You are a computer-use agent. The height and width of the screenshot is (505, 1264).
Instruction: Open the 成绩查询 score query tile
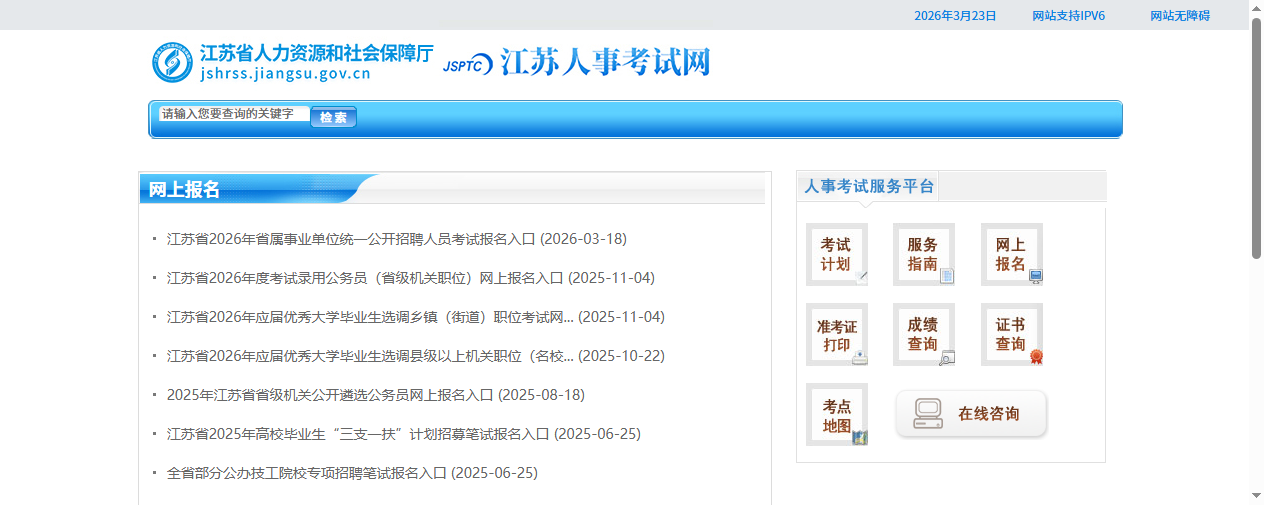(924, 334)
